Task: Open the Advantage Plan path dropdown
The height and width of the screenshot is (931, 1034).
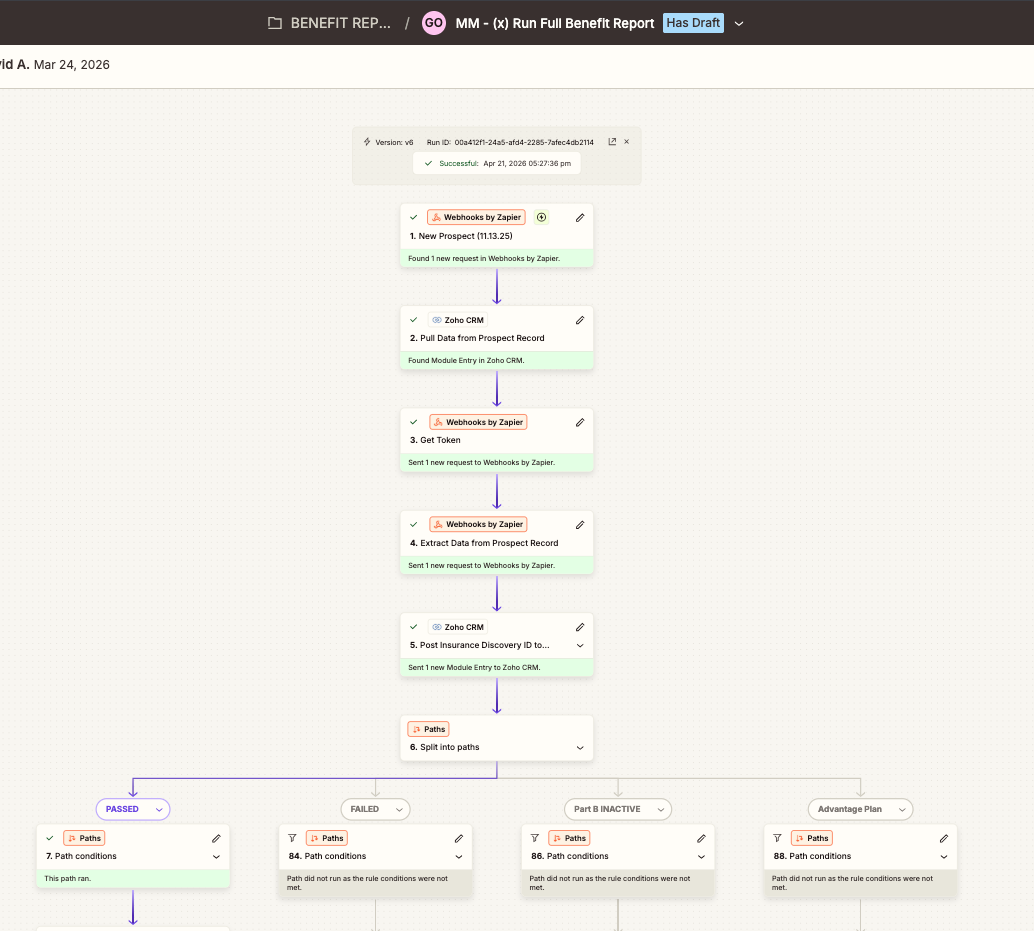Action: click(x=901, y=809)
